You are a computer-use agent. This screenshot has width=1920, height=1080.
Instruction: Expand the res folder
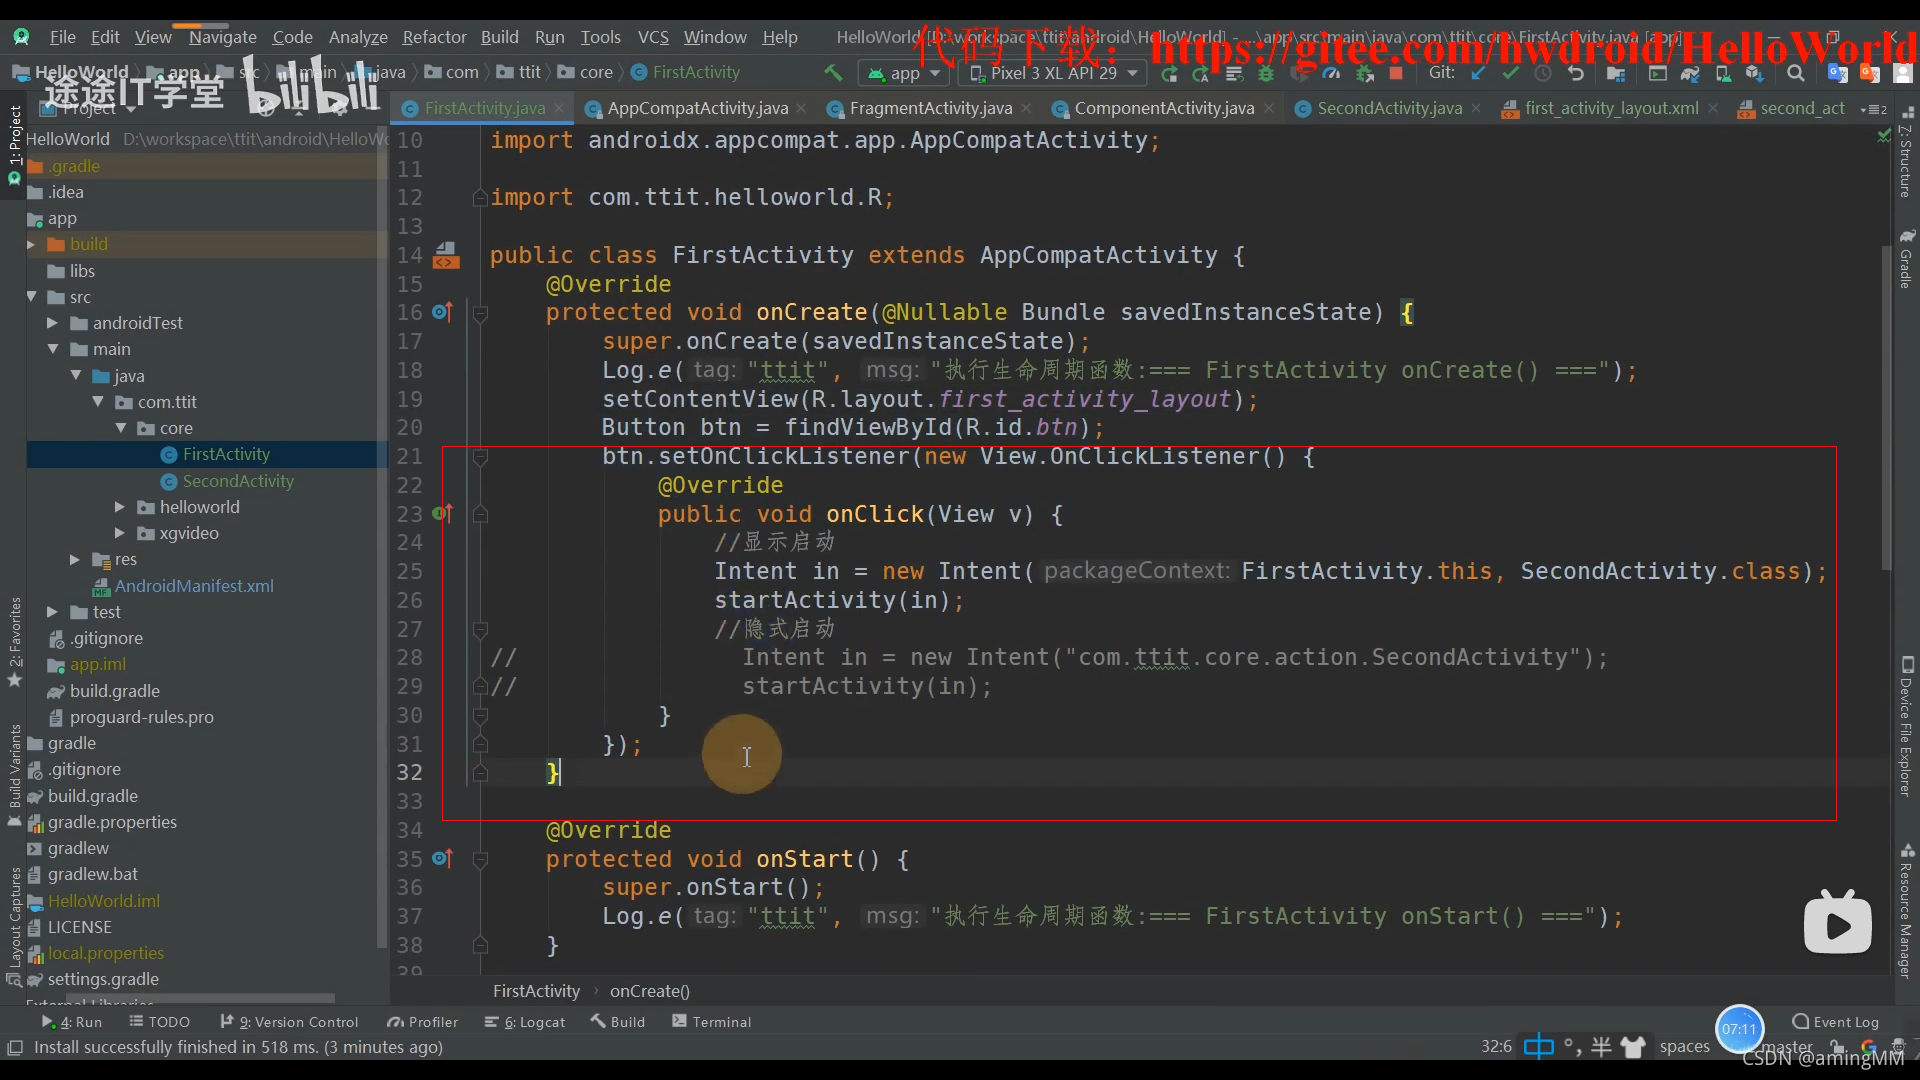[x=75, y=559]
